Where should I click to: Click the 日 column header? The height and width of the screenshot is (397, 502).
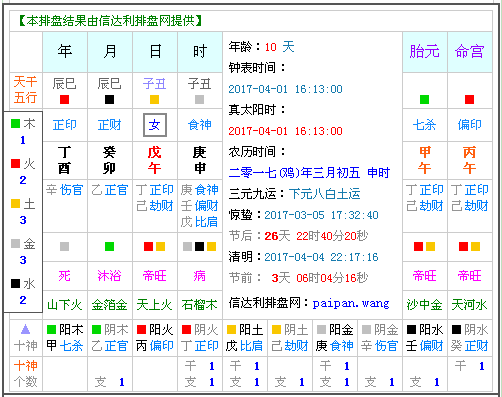[155, 52]
